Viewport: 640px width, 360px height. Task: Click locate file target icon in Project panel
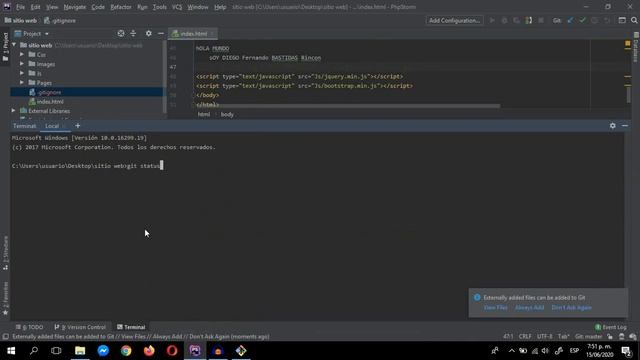pyautogui.click(x=121, y=33)
